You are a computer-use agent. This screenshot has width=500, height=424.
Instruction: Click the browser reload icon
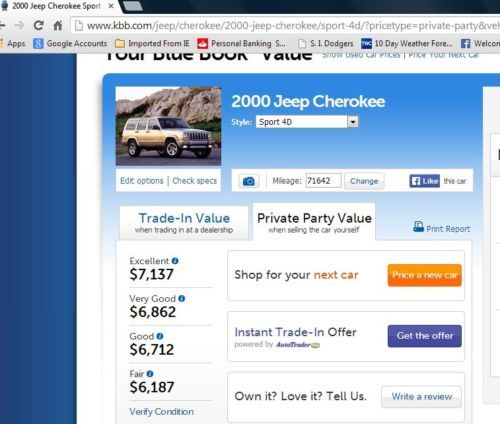tap(39, 26)
